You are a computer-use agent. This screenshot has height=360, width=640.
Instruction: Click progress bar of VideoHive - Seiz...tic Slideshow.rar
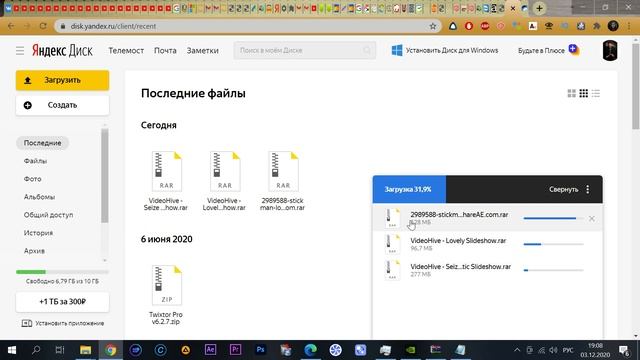pos(553,270)
